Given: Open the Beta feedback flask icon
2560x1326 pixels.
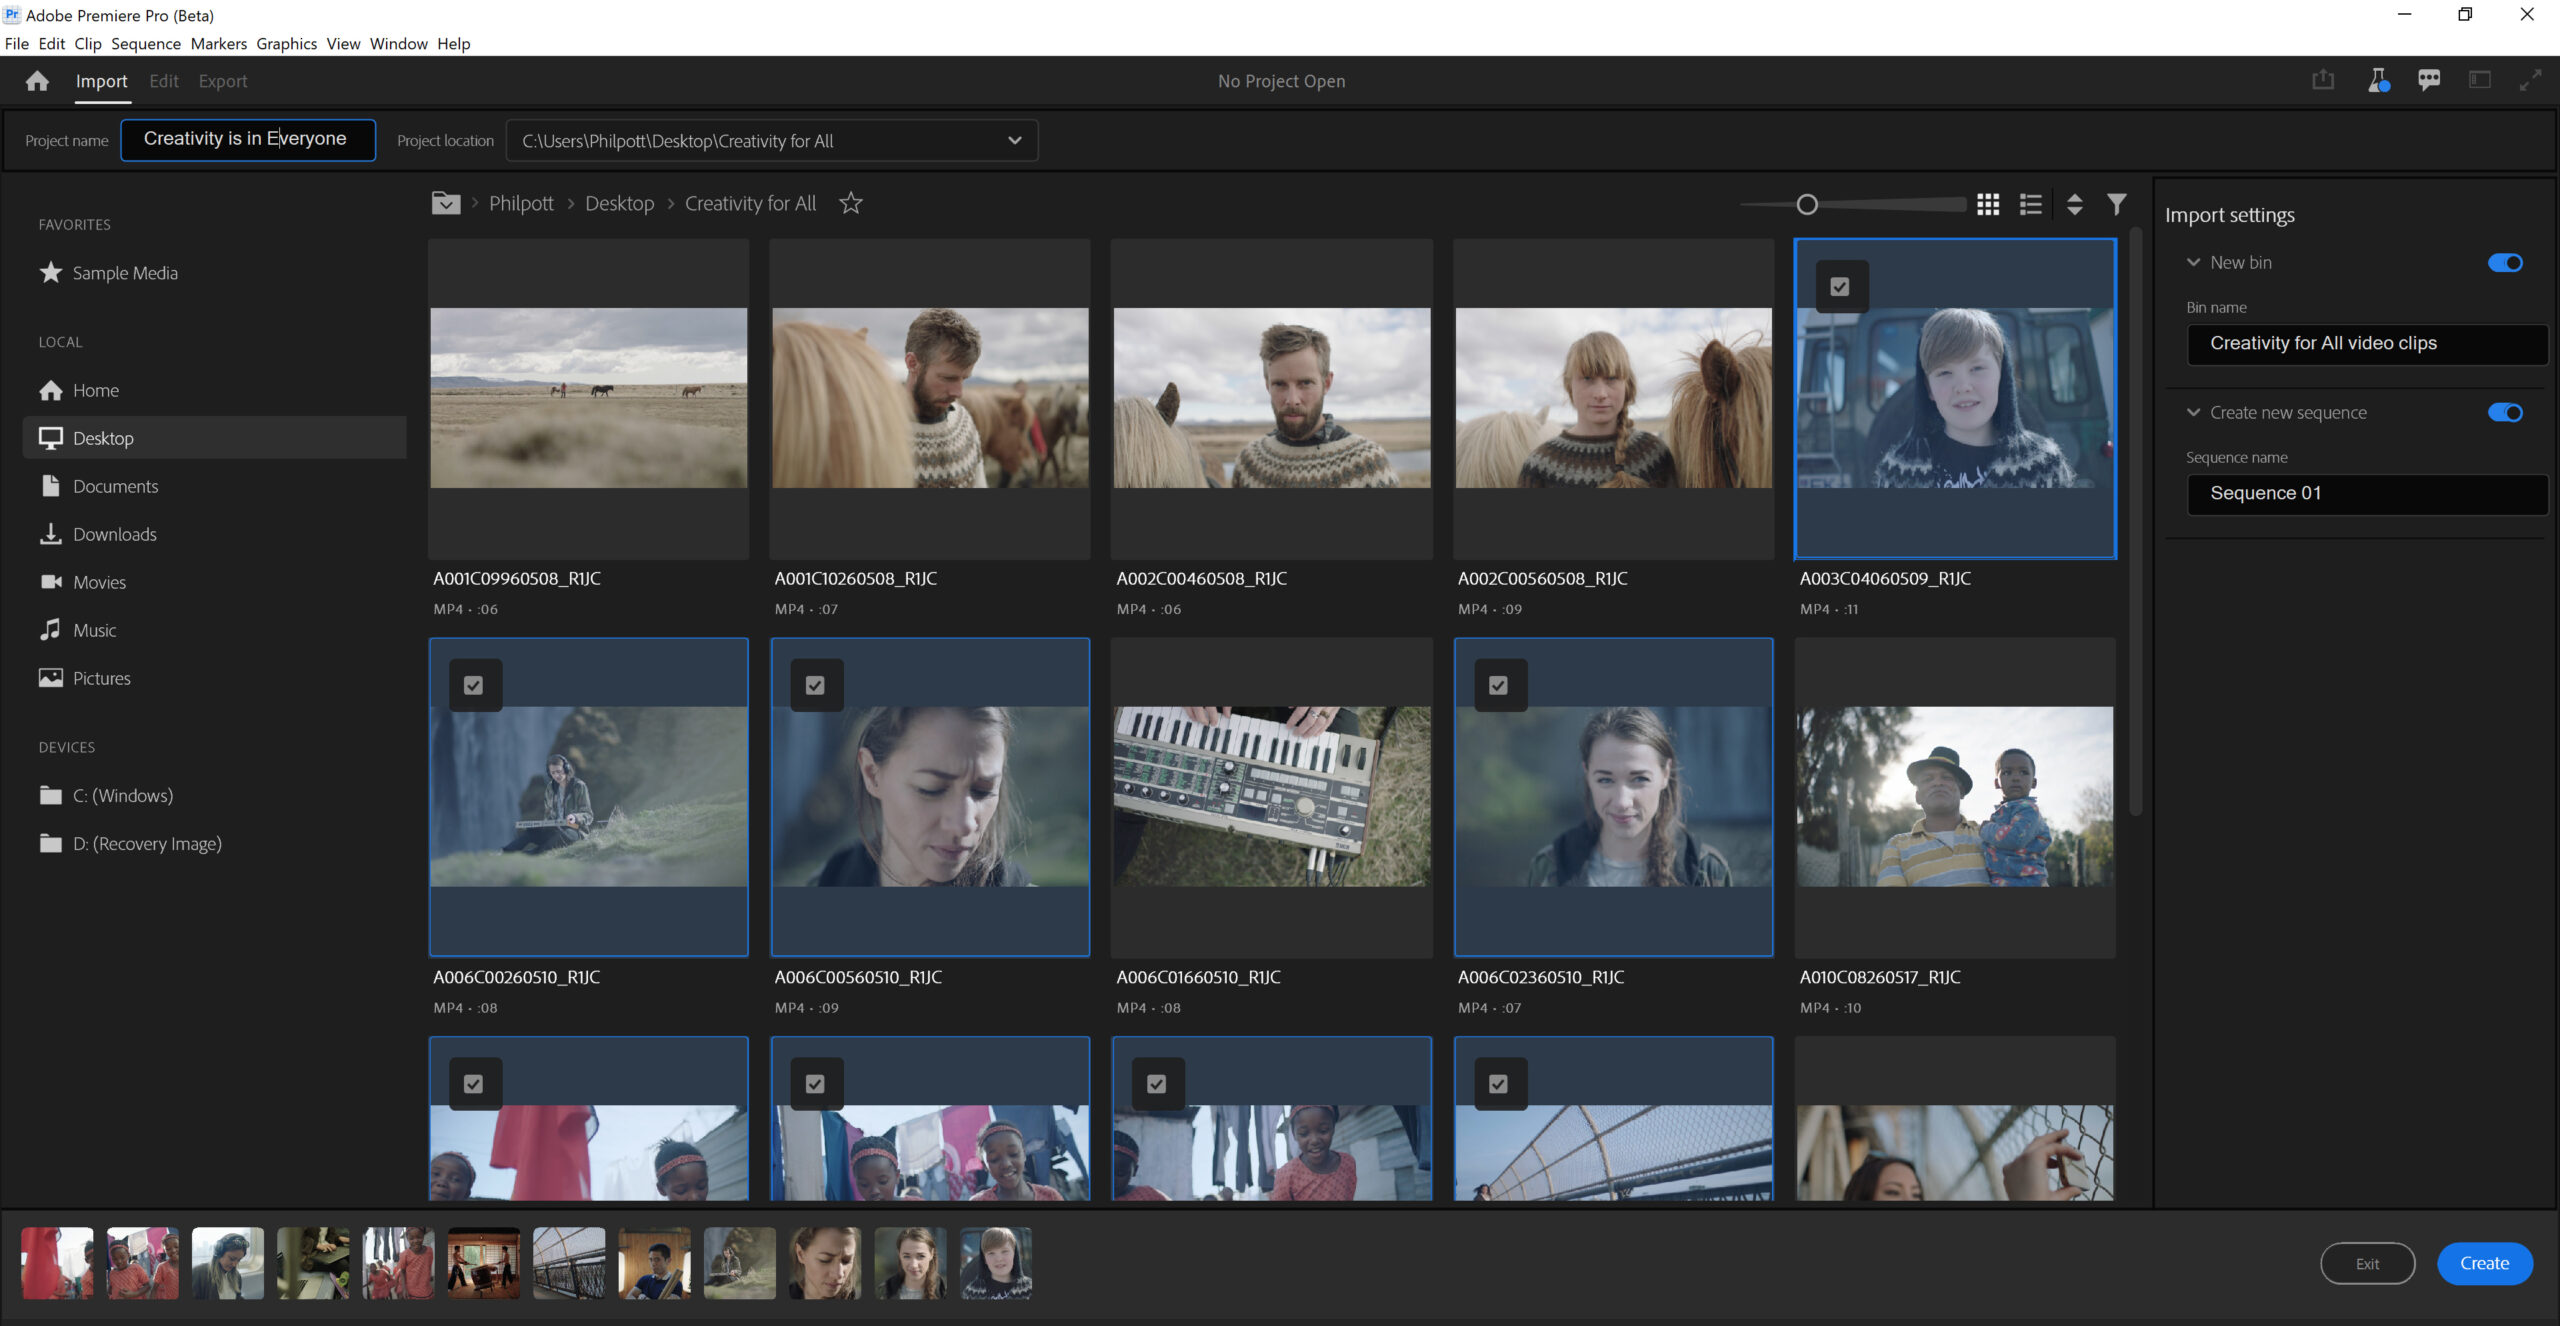Looking at the screenshot, I should [2379, 80].
